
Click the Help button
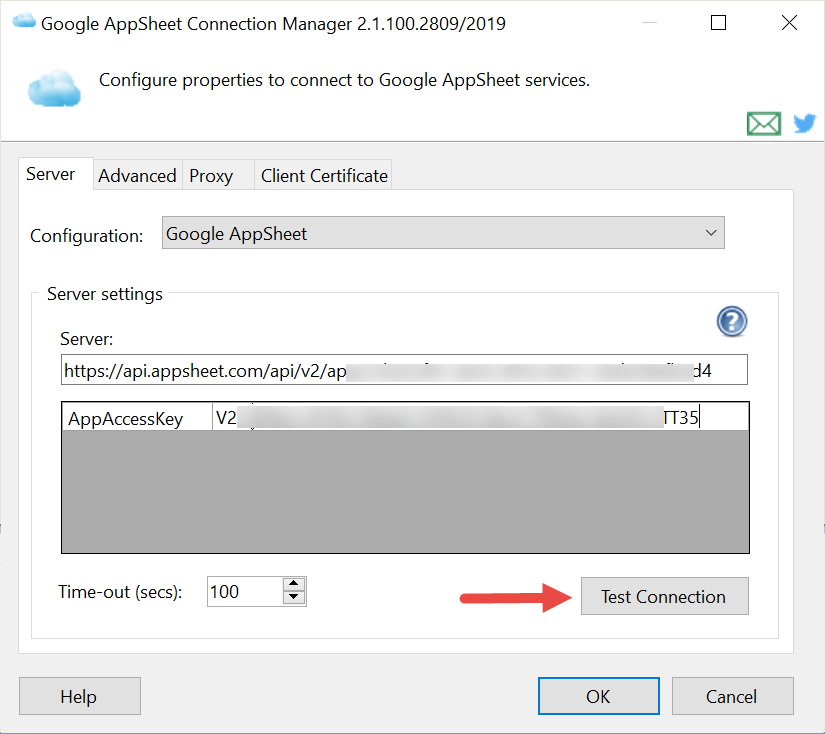(79, 696)
